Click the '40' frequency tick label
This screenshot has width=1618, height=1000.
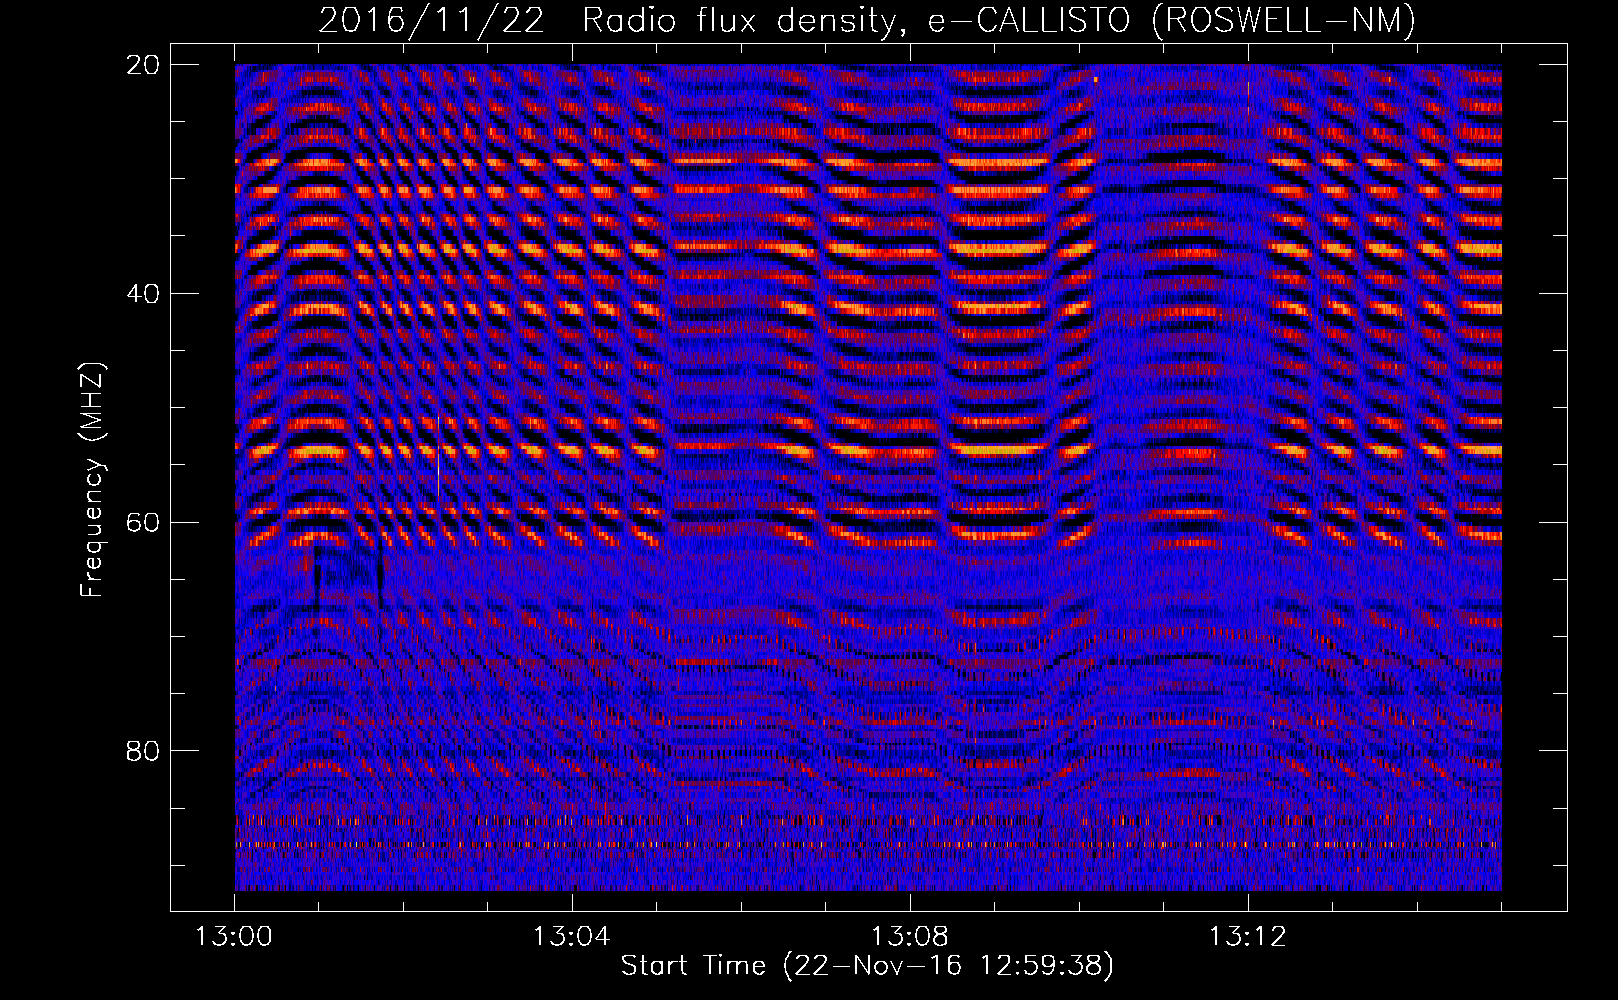[x=142, y=294]
